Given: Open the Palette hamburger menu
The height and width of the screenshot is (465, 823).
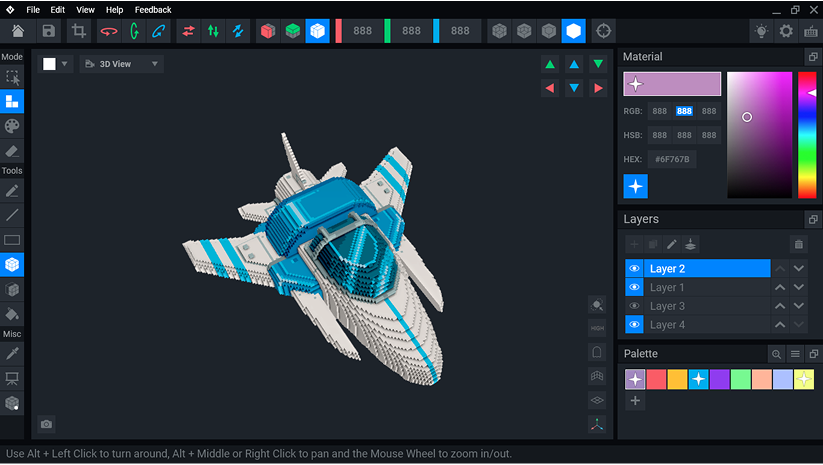Looking at the screenshot, I should [x=795, y=354].
